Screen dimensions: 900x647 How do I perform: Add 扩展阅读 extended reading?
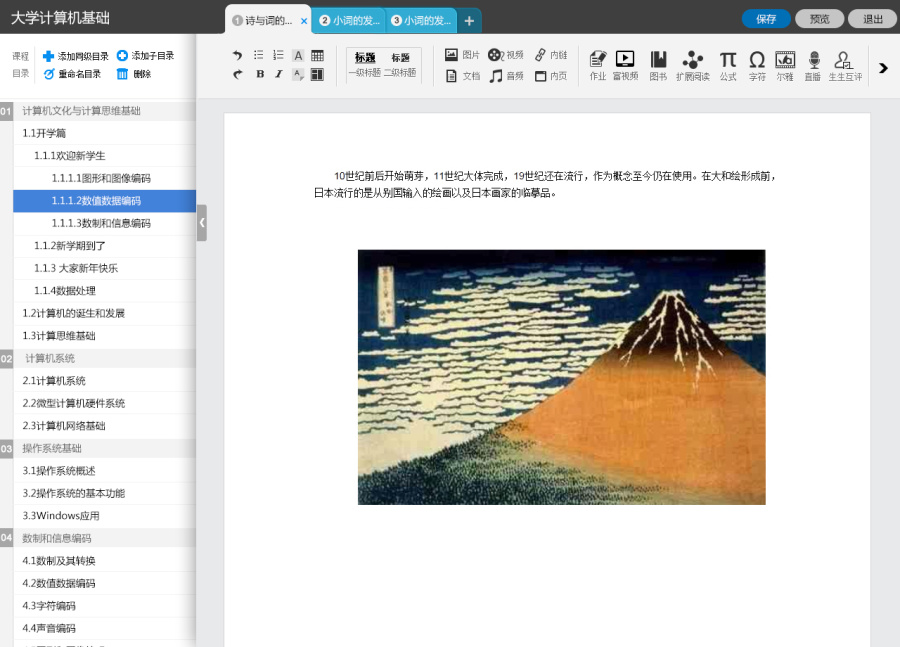pyautogui.click(x=693, y=65)
